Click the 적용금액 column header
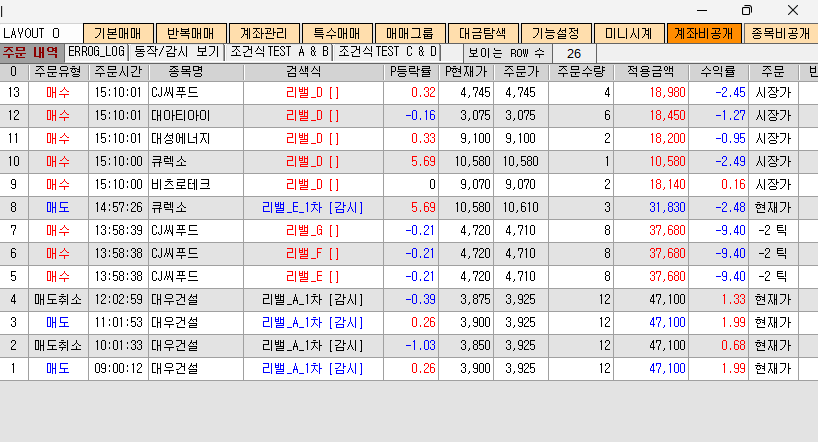Screen dimensions: 818x442 tap(651, 72)
